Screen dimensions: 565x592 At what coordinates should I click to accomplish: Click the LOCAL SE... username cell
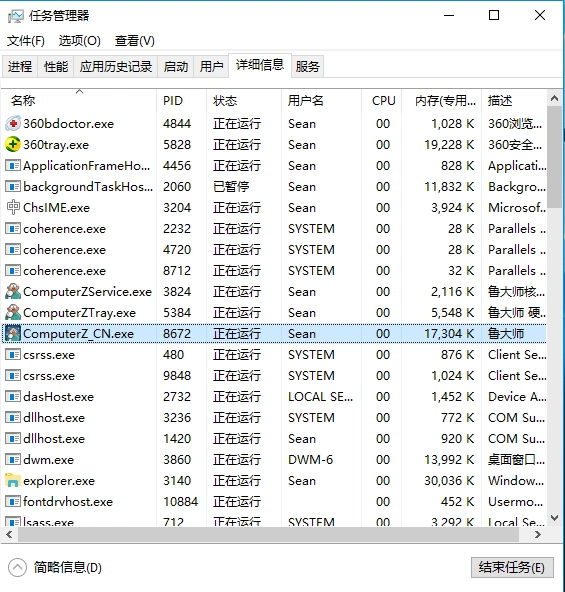(x=320, y=397)
